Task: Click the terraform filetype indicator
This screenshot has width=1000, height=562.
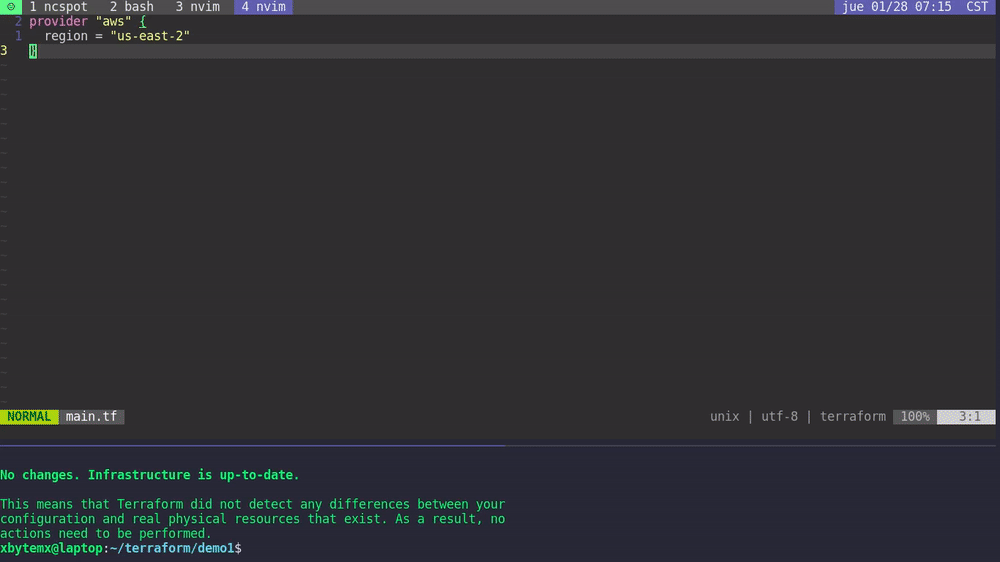Action: (x=853, y=417)
